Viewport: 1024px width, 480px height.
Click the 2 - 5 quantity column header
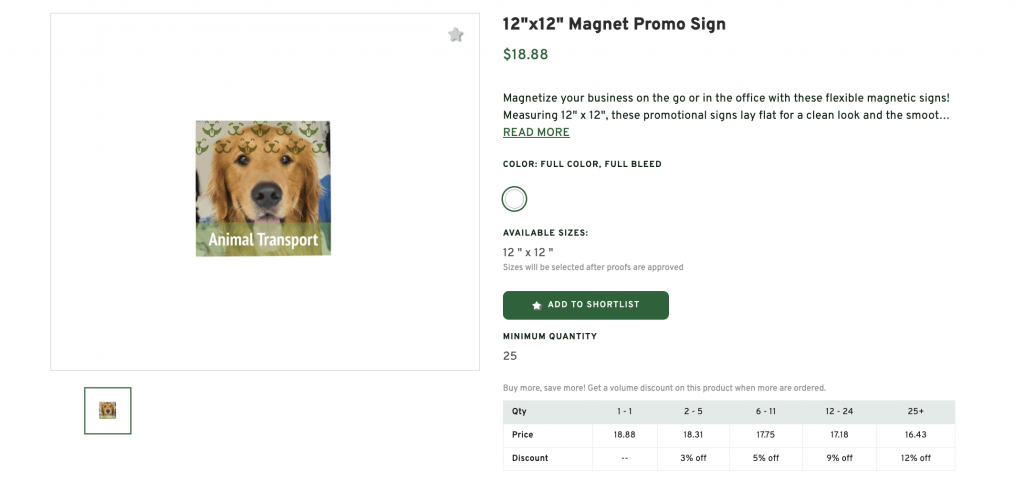(x=693, y=412)
